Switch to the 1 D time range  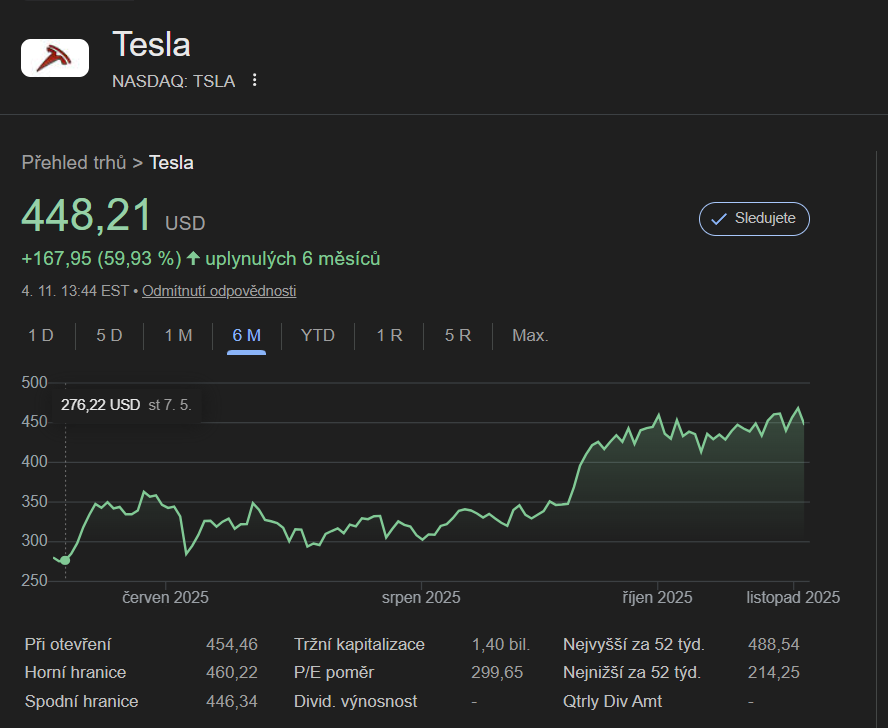click(x=41, y=336)
